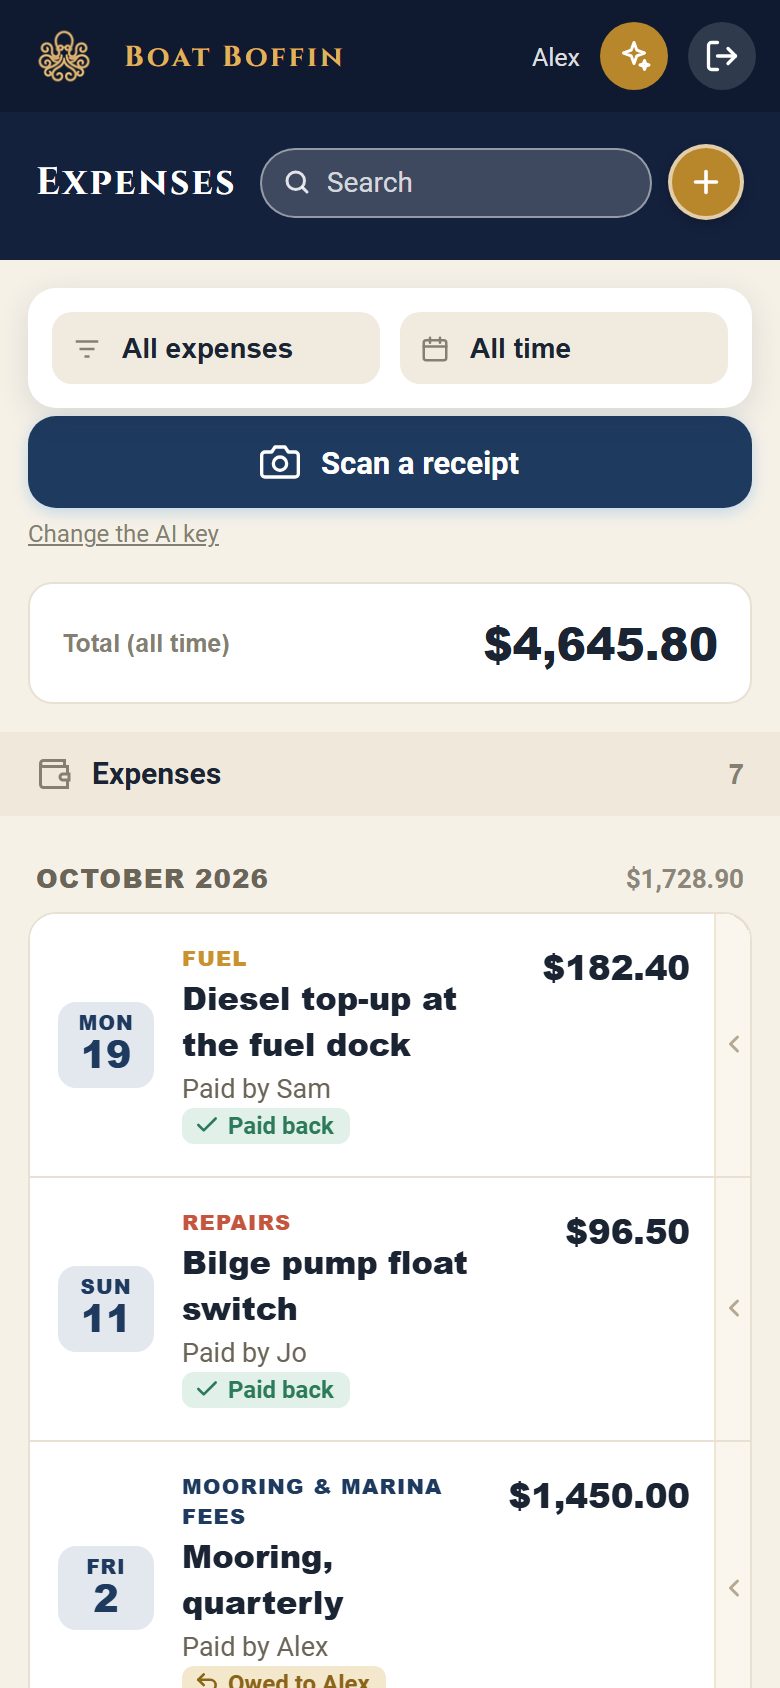
Task: Expand actions chevron for Diesel top-up expense
Action: 734,1044
